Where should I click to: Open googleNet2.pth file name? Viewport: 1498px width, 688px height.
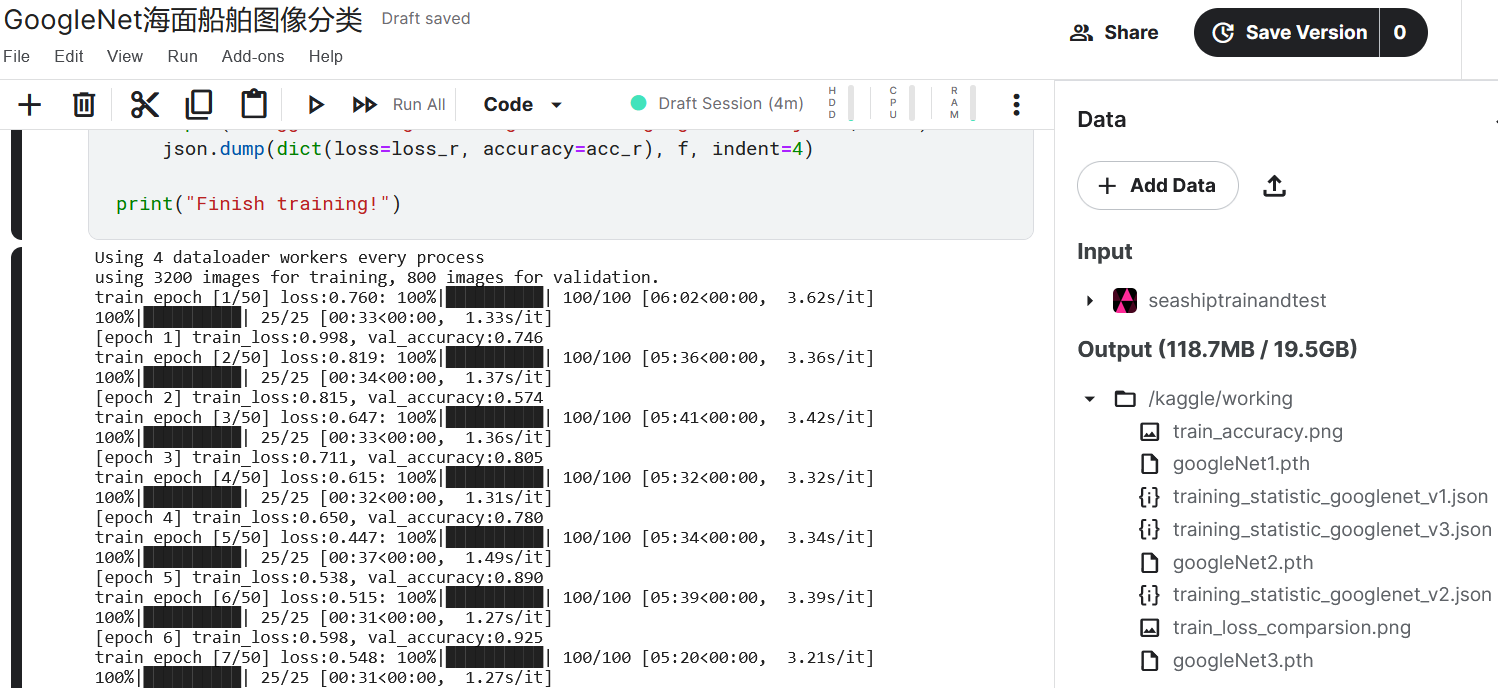point(1243,563)
